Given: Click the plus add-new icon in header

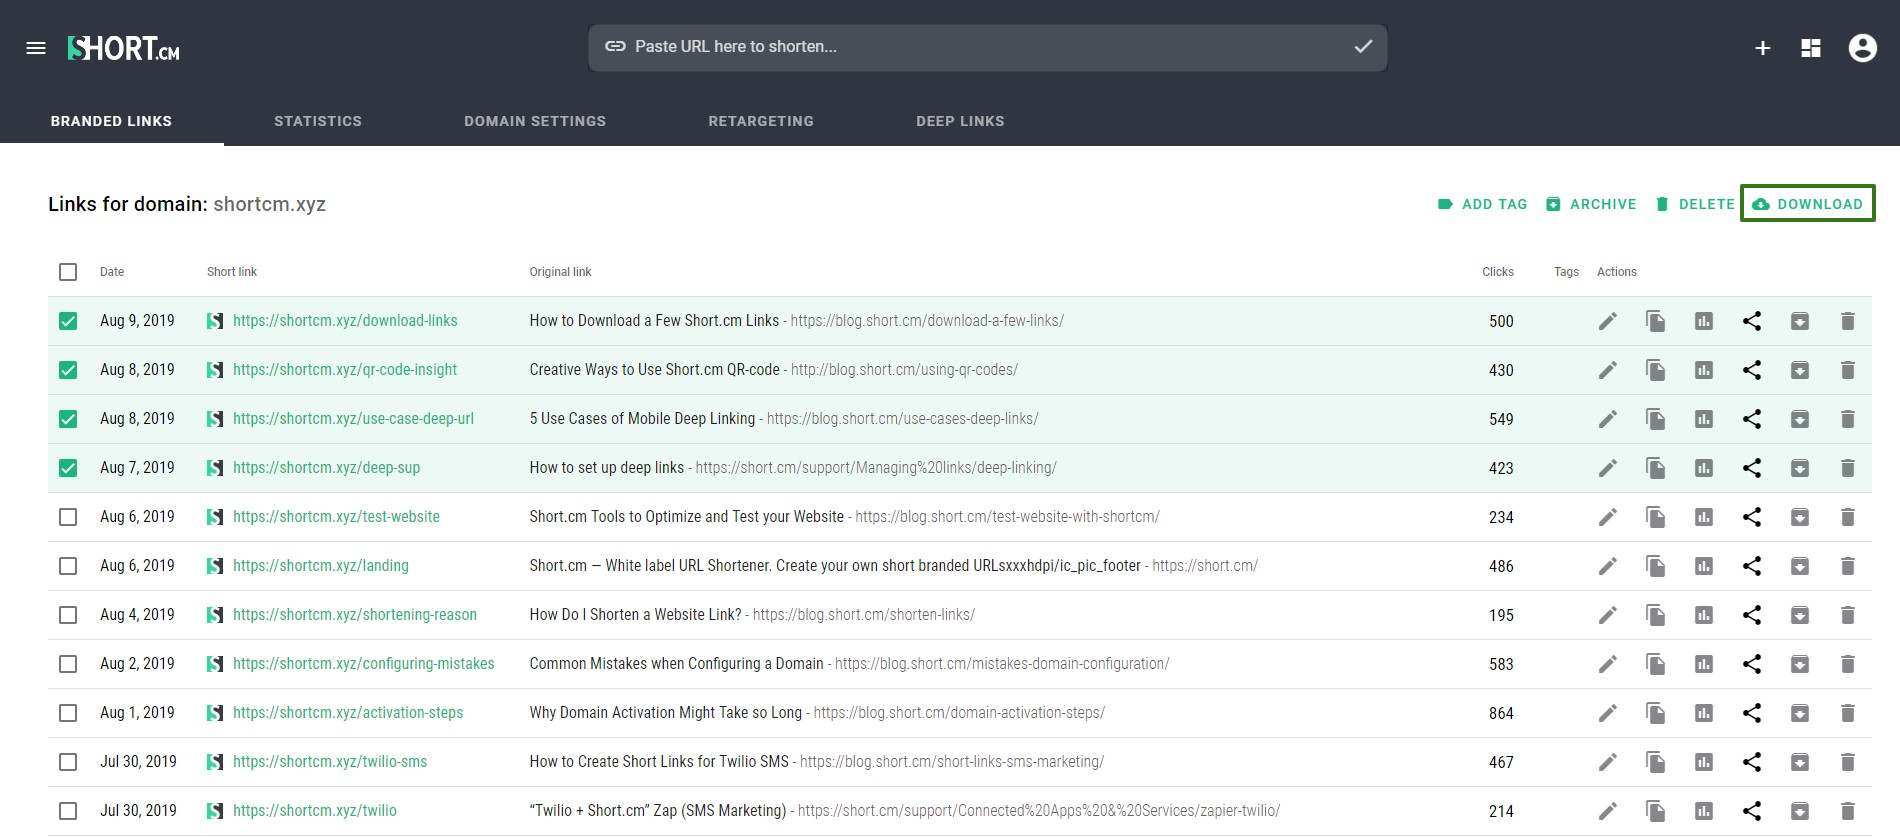Looking at the screenshot, I should pyautogui.click(x=1763, y=48).
